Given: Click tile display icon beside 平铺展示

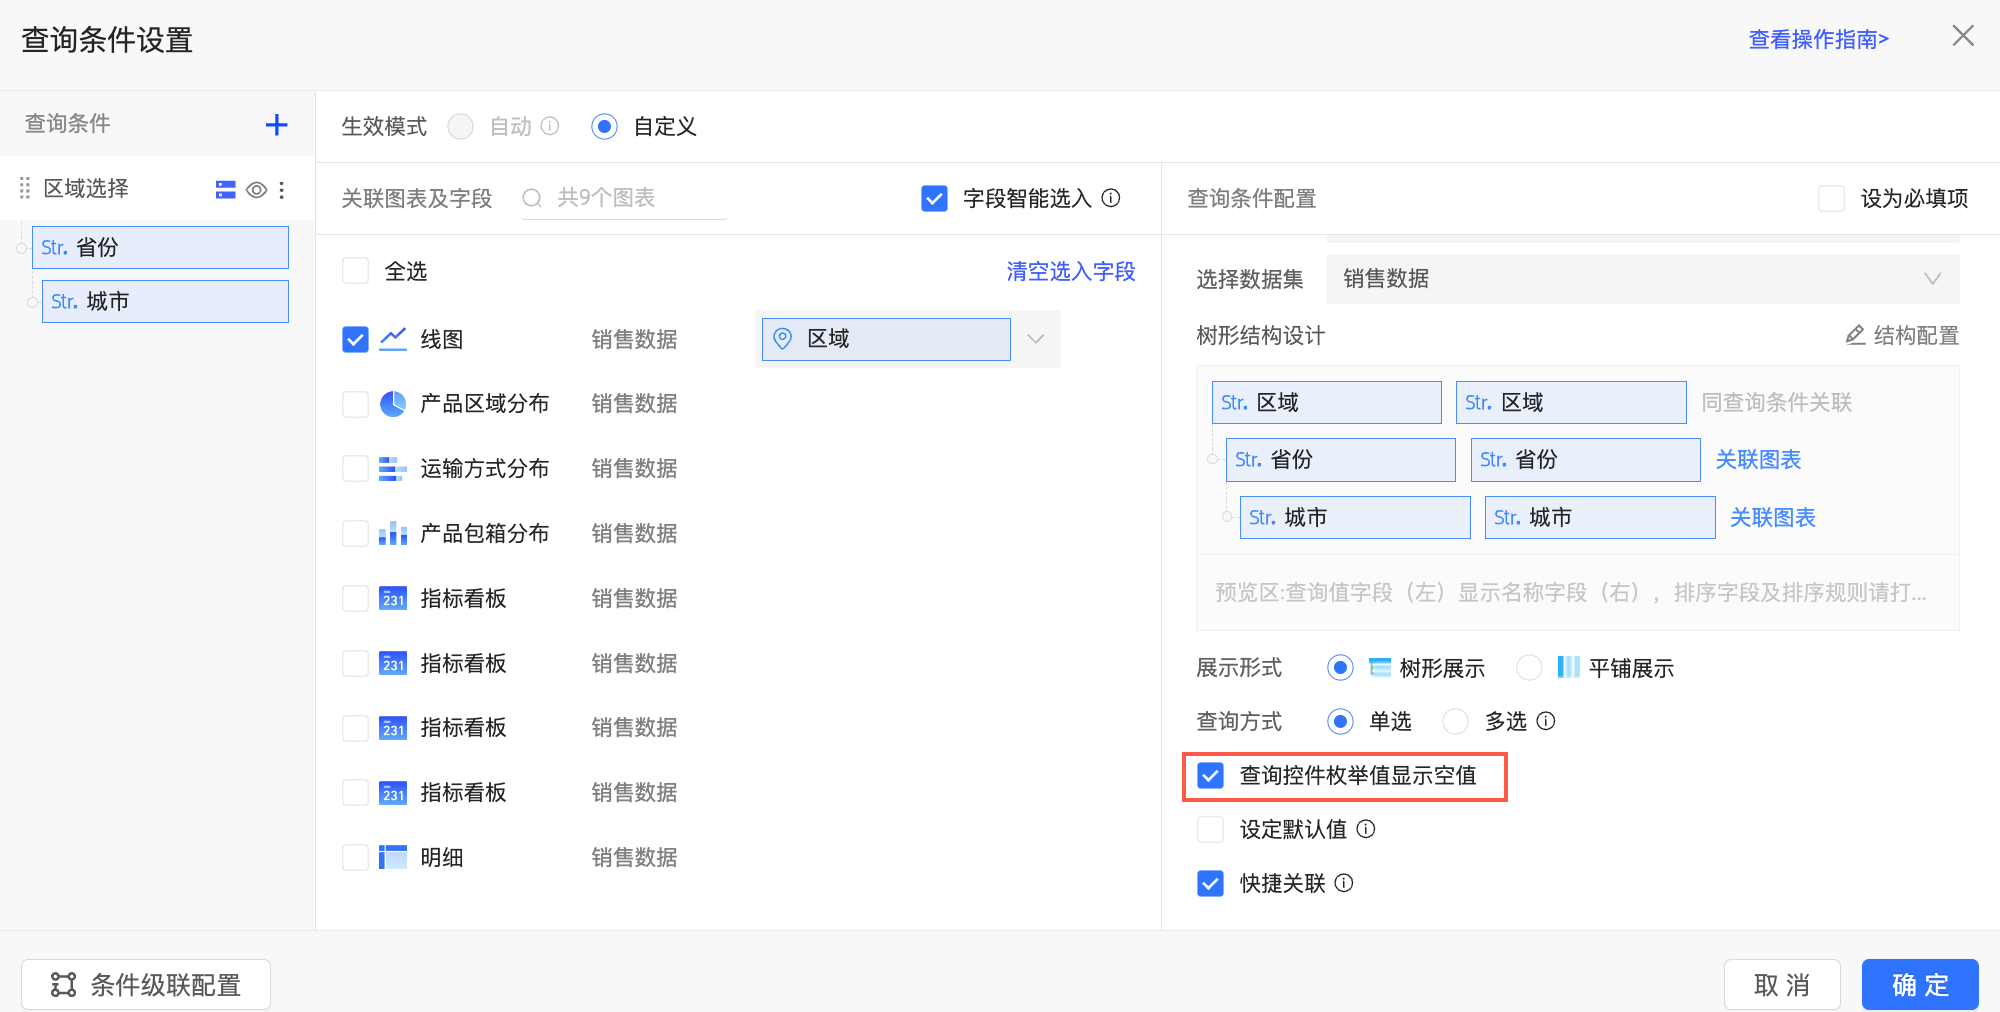Looking at the screenshot, I should click(x=1569, y=668).
